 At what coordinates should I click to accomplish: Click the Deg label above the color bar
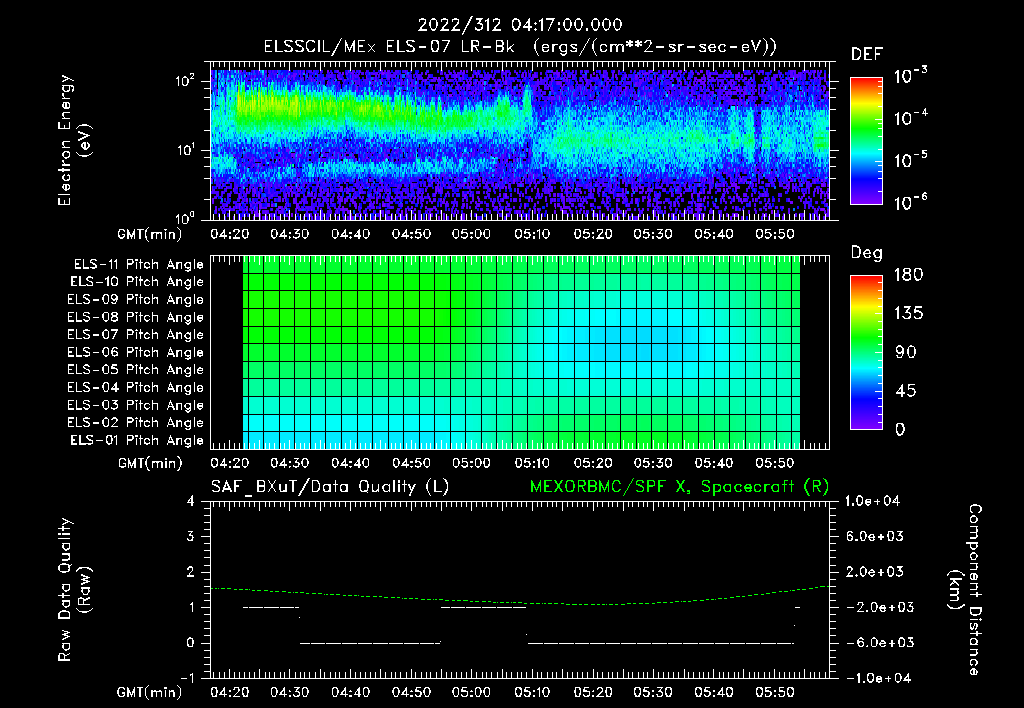tap(867, 253)
